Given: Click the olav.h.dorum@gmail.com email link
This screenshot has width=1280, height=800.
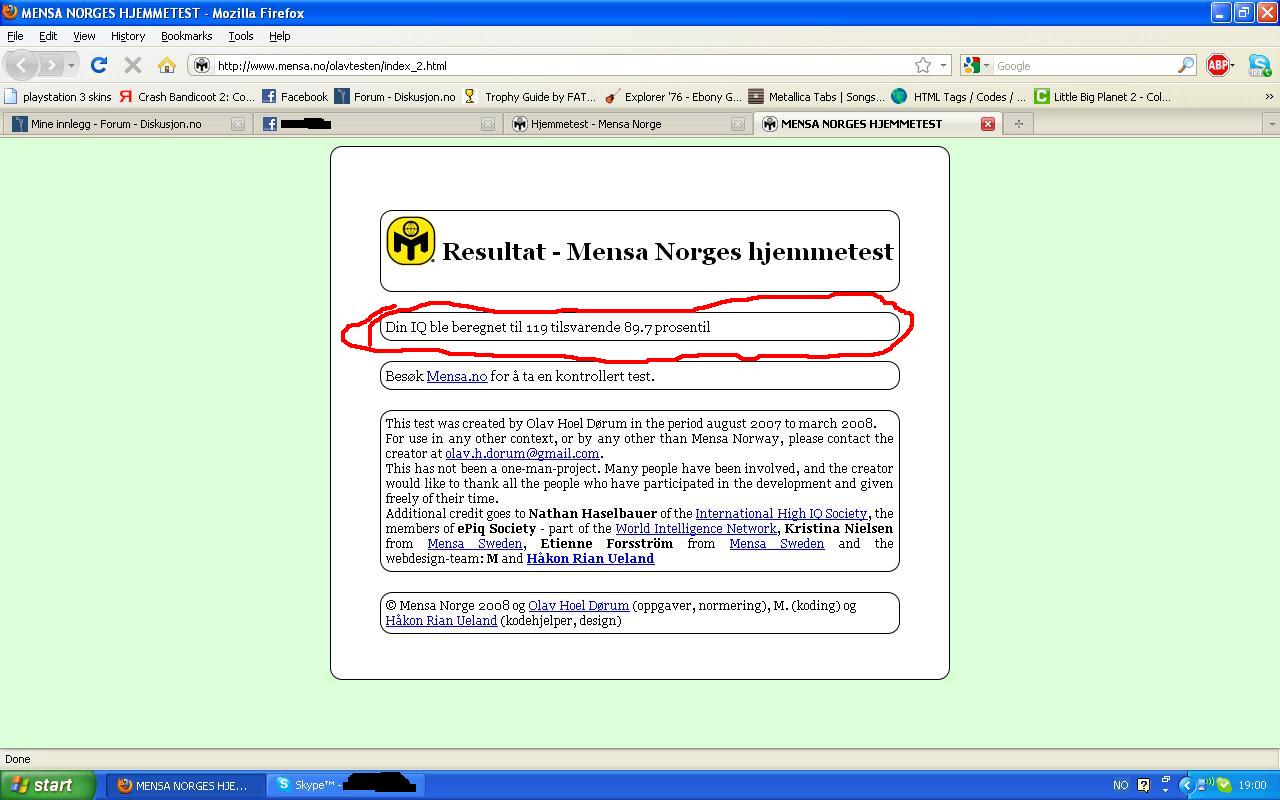Looking at the screenshot, I should click(x=522, y=453).
